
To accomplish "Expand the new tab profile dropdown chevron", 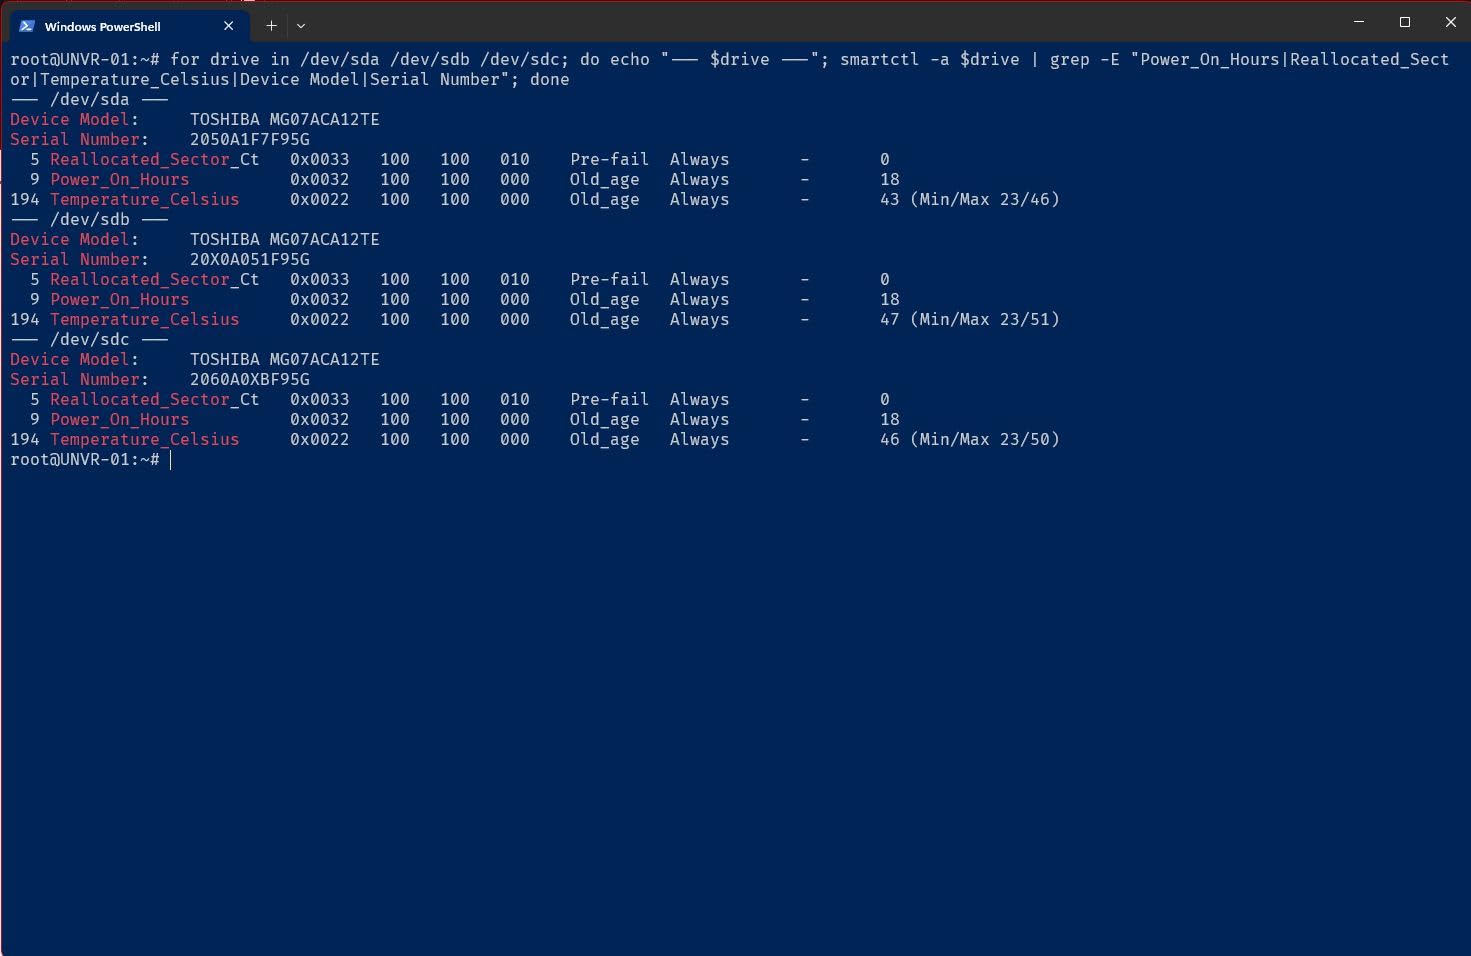I will coord(300,26).
